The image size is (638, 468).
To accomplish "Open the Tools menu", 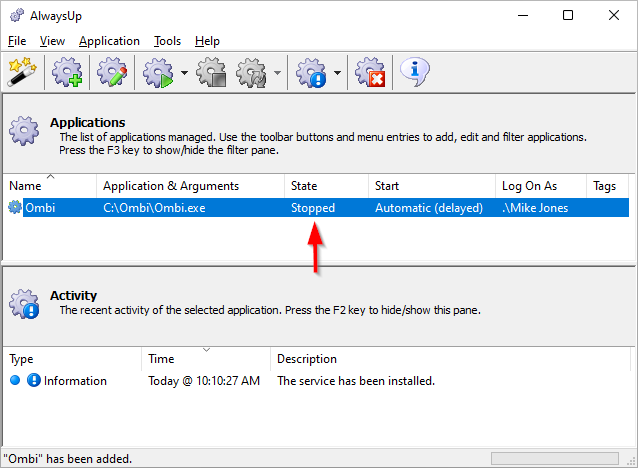I will tap(167, 41).
